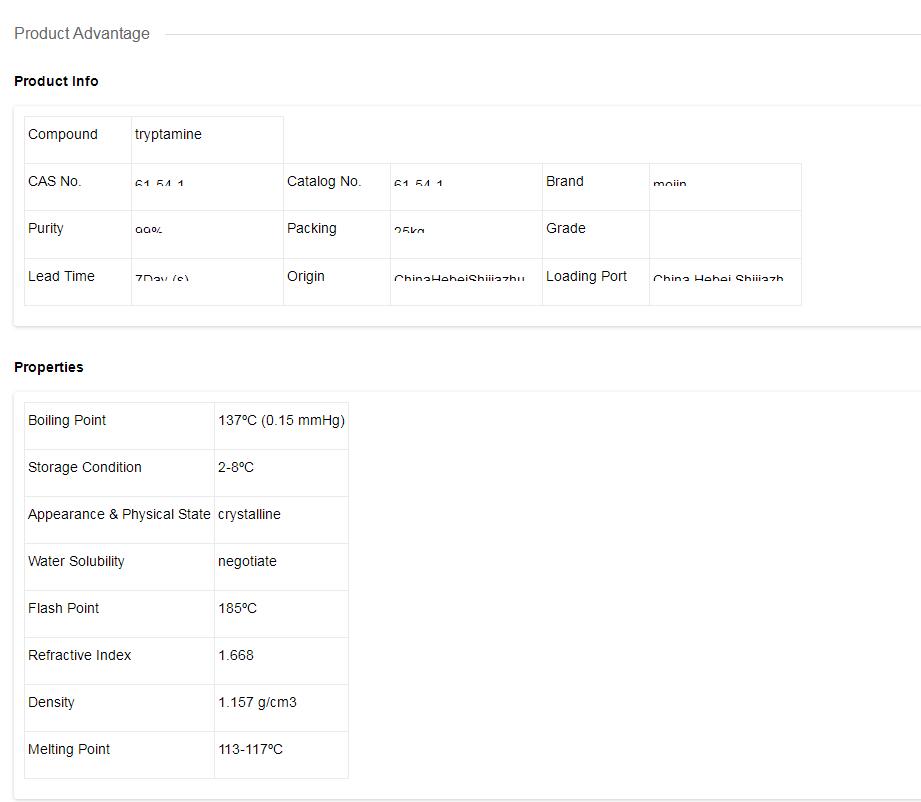This screenshot has height=802, width=921.
Task: Click the Loading Port label
Action: click(x=586, y=276)
